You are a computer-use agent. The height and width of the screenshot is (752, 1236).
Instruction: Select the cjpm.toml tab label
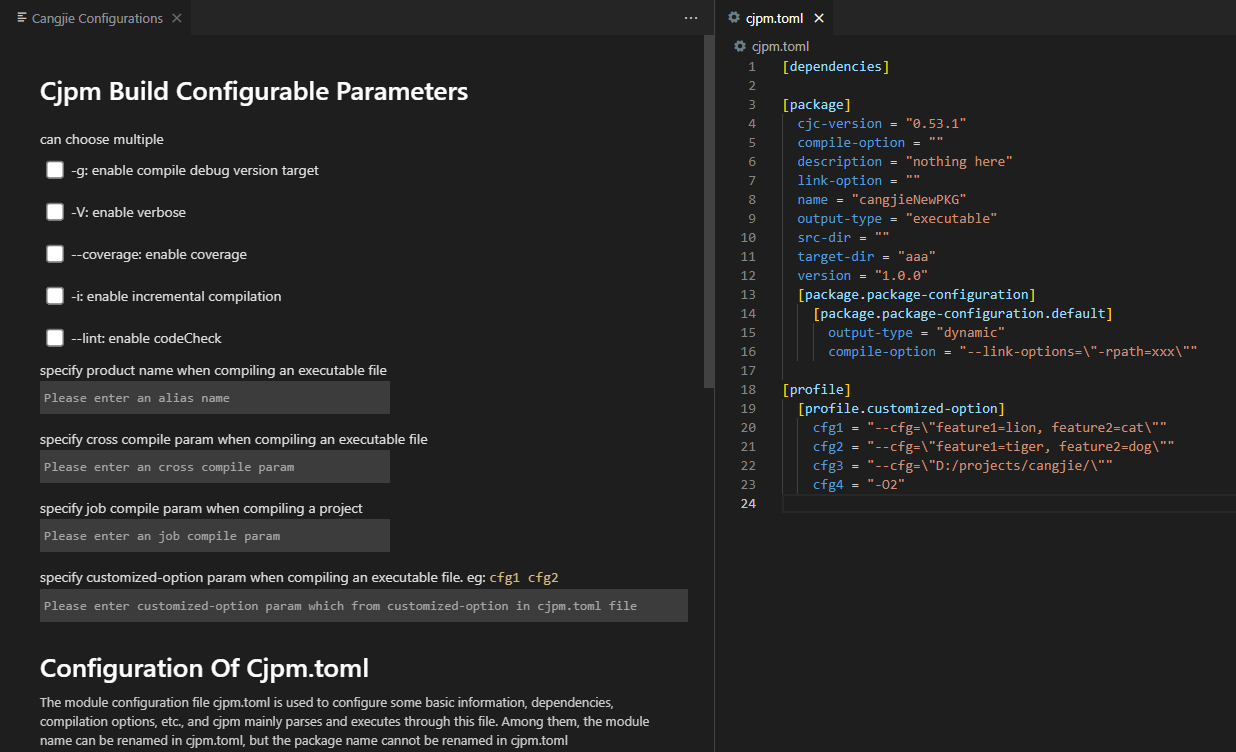pyautogui.click(x=774, y=18)
